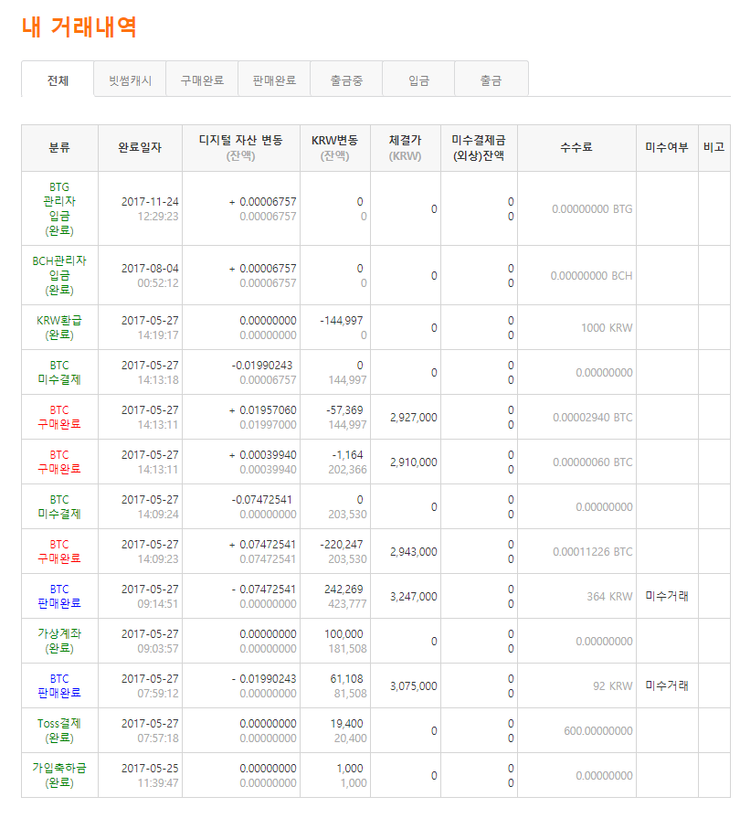Open the 구매완료 tab

[202, 80]
